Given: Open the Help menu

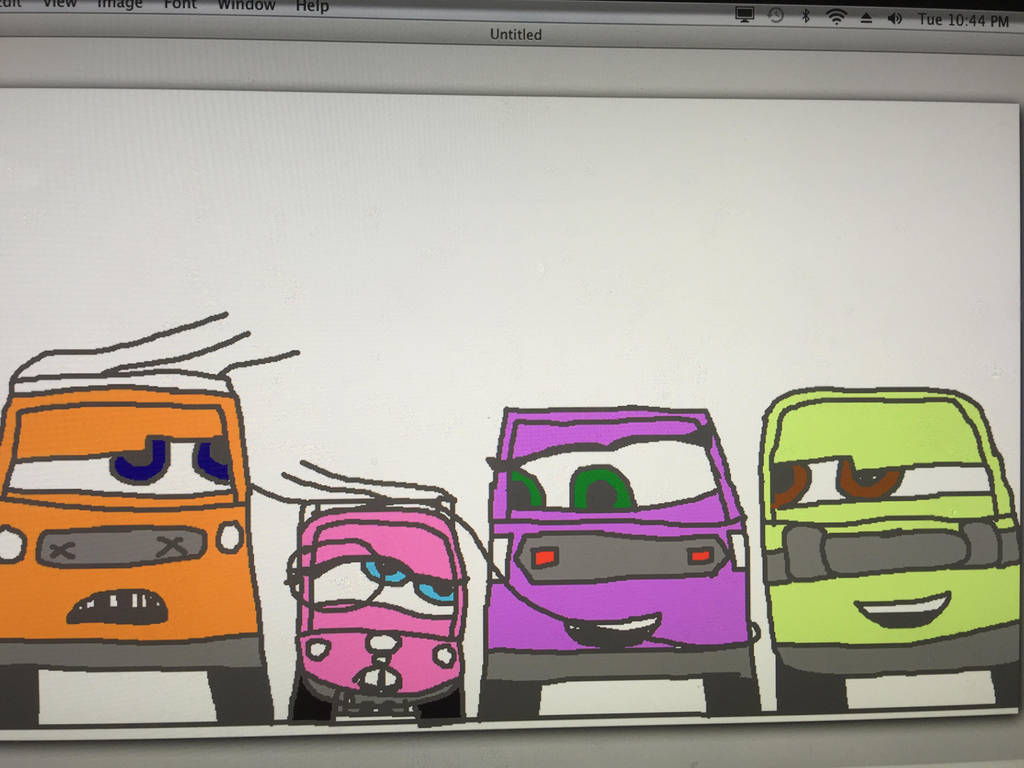Looking at the screenshot, I should [312, 7].
